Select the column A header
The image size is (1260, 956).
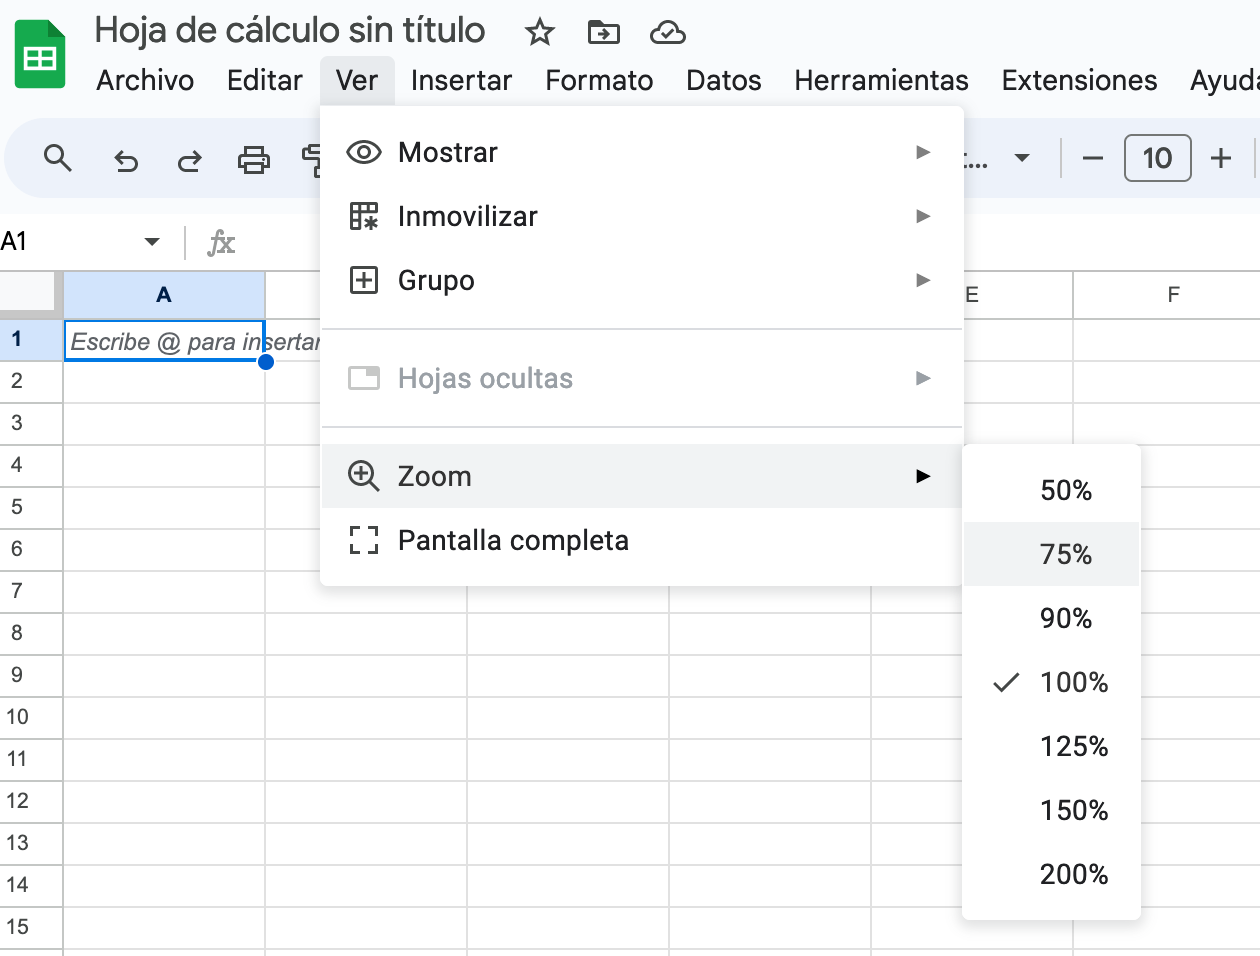[x=164, y=295]
